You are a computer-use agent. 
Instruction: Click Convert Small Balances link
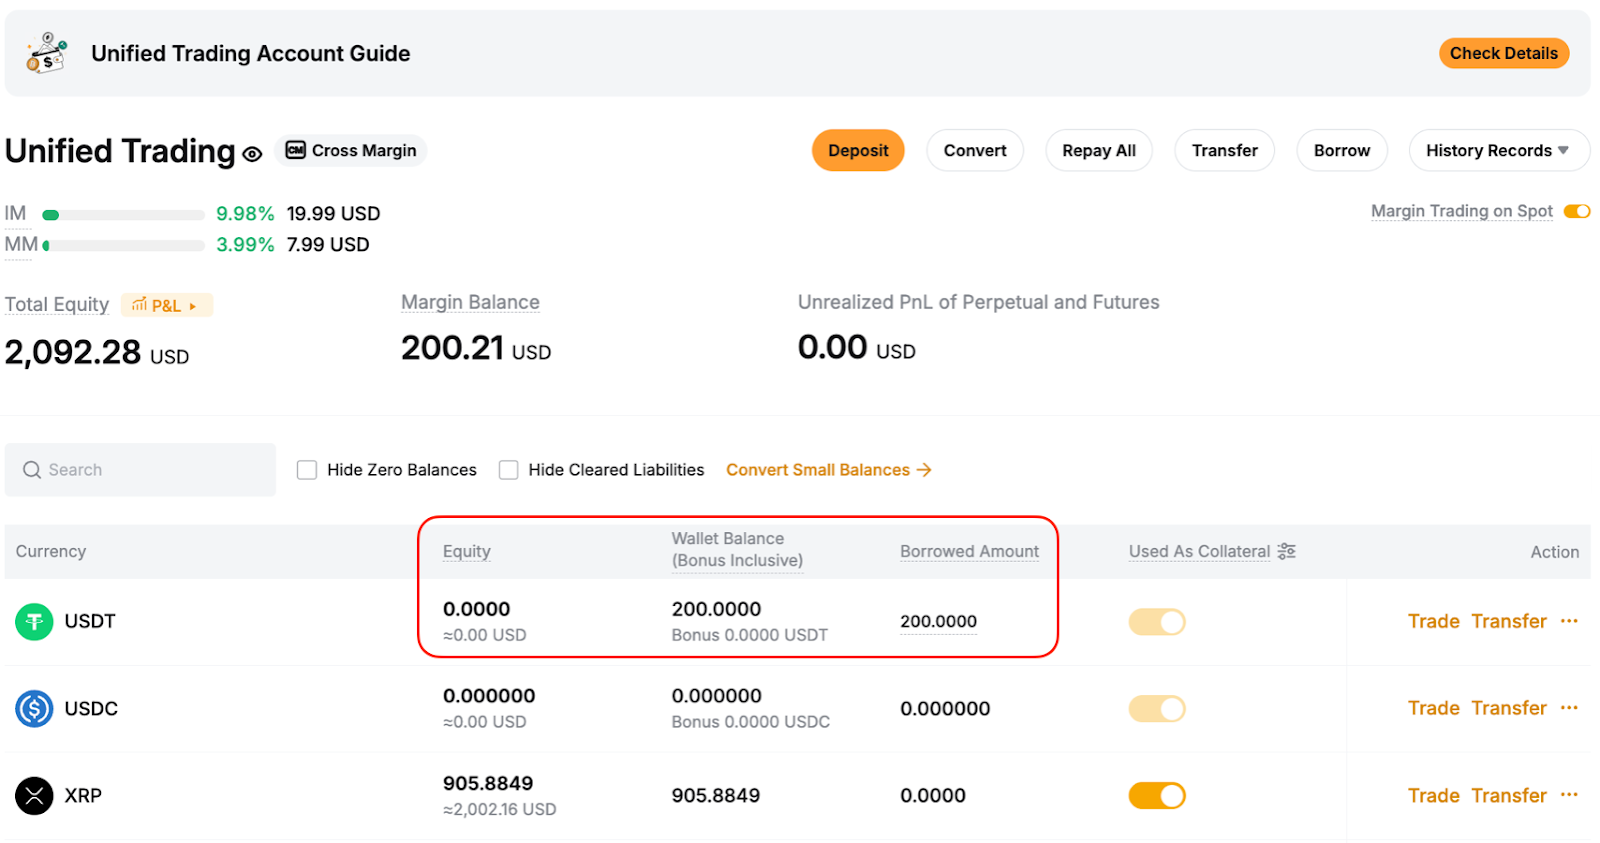point(828,470)
